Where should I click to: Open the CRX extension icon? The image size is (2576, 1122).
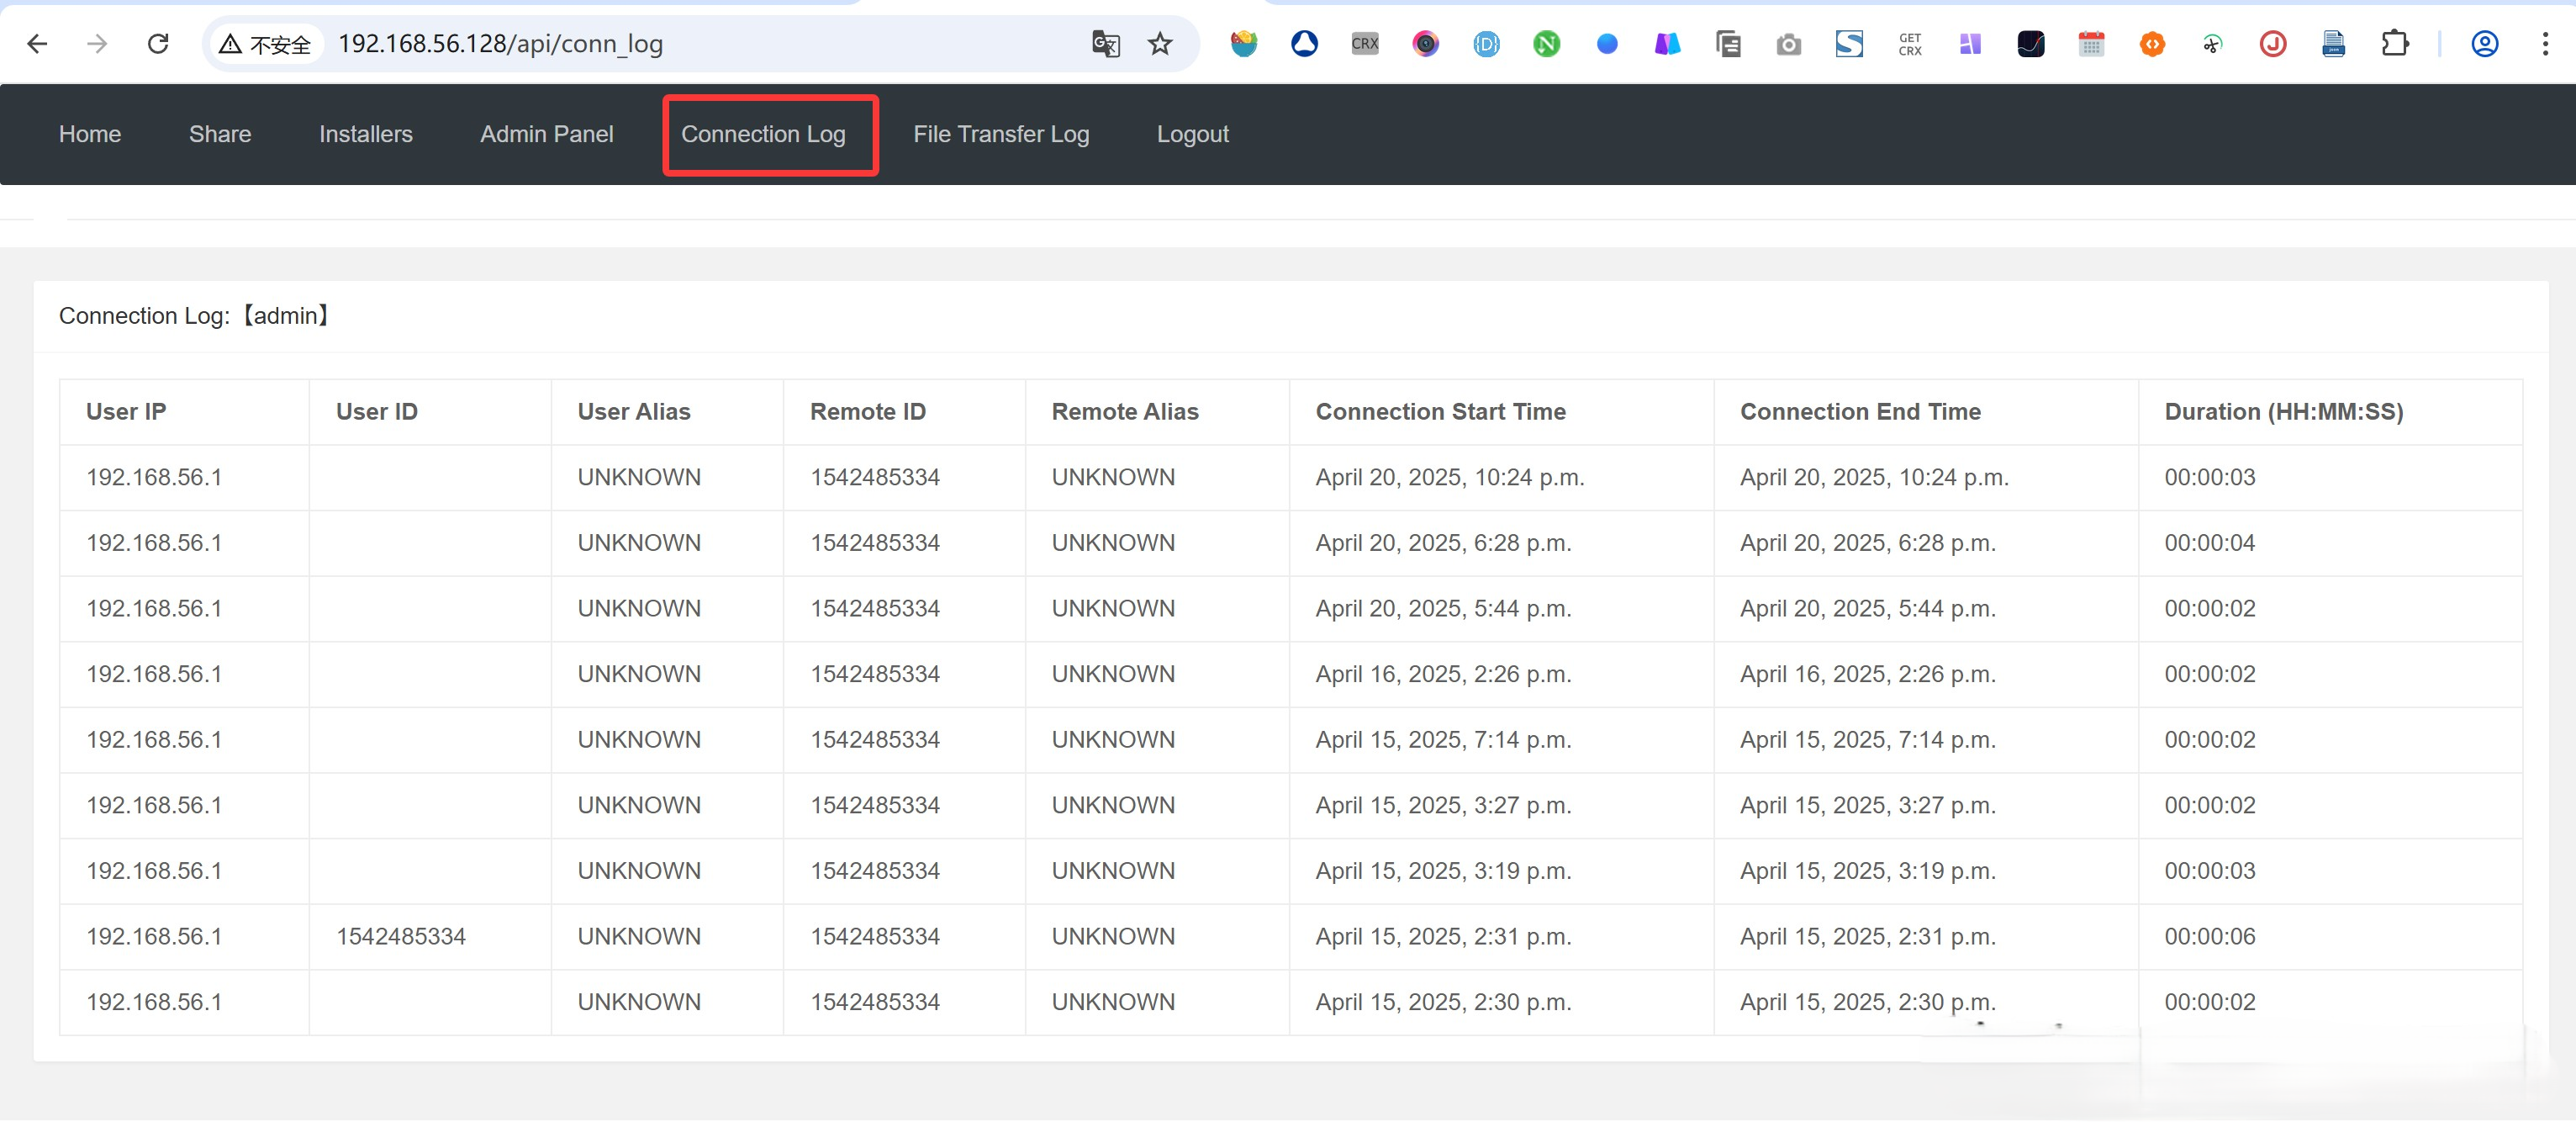(x=1364, y=44)
